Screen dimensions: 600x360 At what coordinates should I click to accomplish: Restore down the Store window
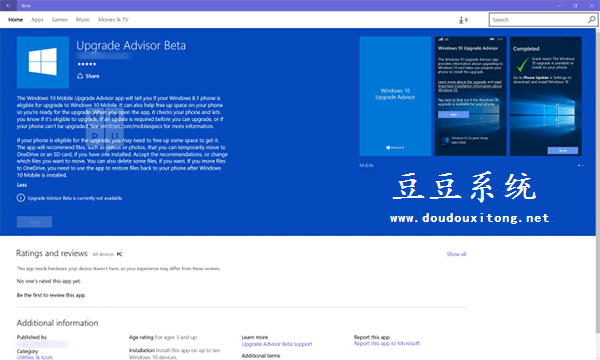coord(575,5)
